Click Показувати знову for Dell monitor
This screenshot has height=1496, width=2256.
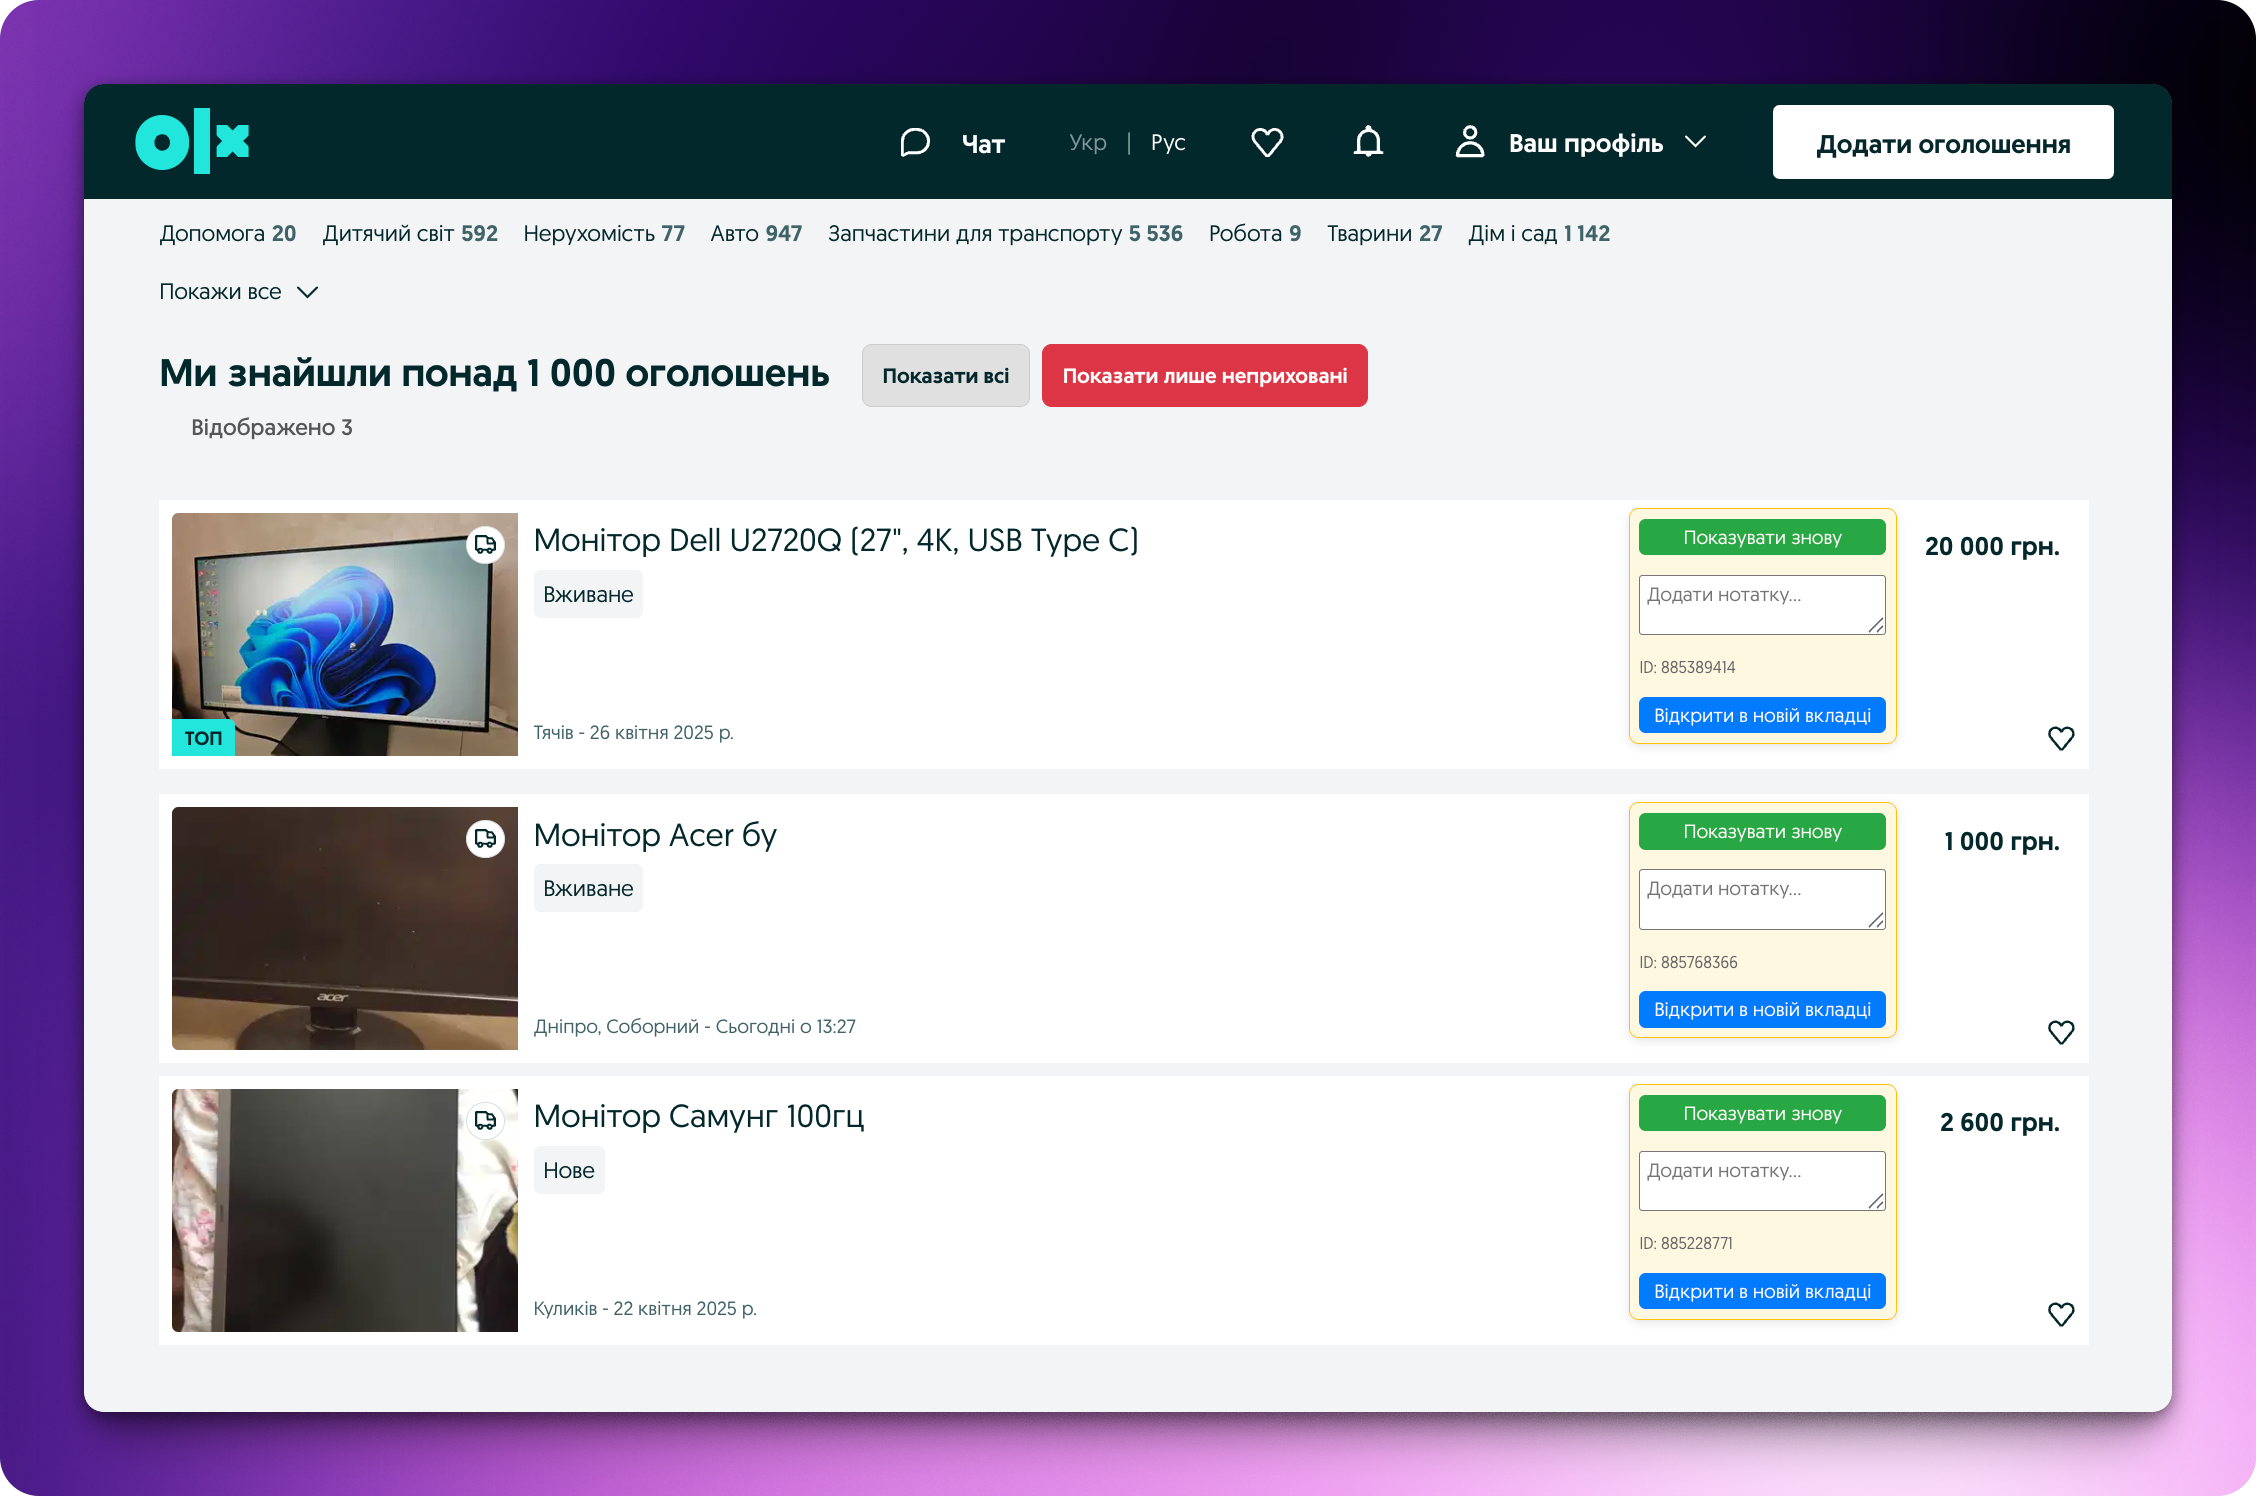[1762, 538]
